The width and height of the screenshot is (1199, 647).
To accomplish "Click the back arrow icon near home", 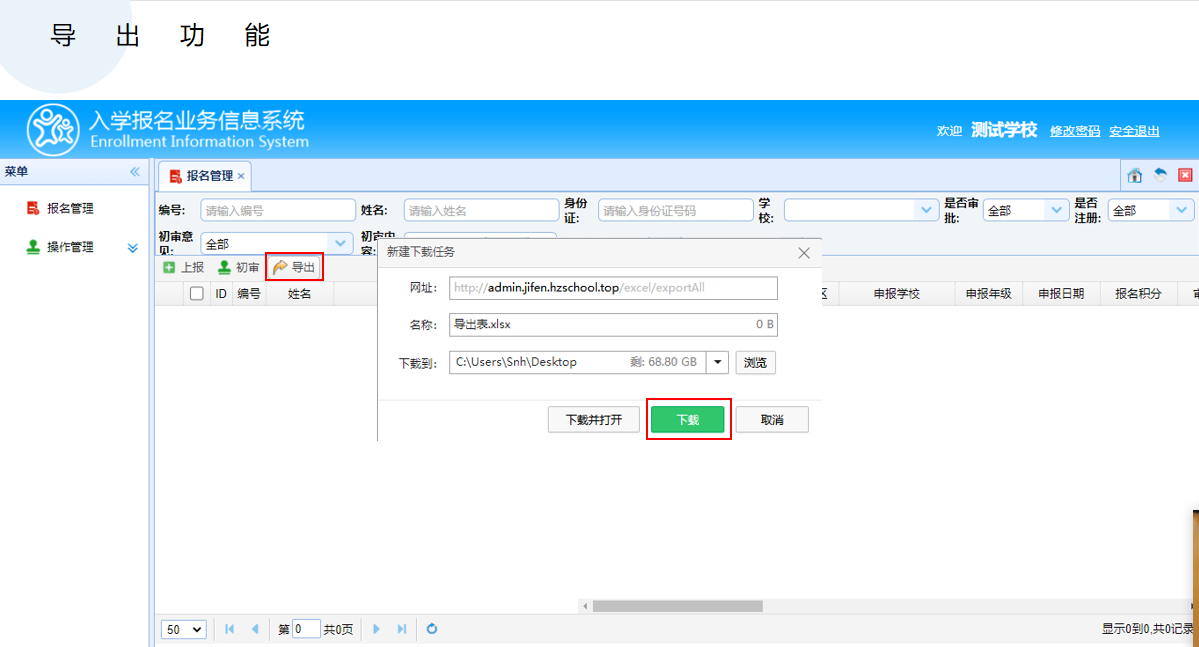I will pos(1160,175).
